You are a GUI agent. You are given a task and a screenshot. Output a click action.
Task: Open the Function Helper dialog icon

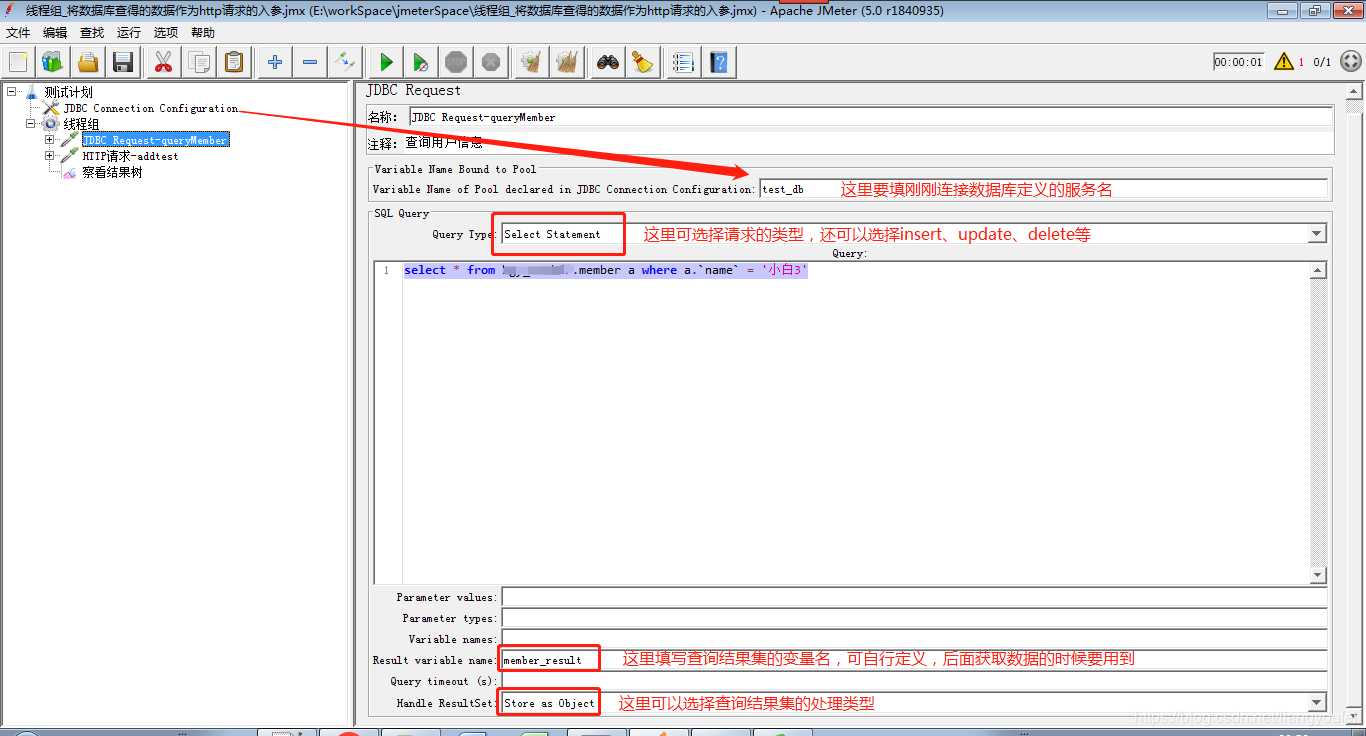[x=684, y=62]
